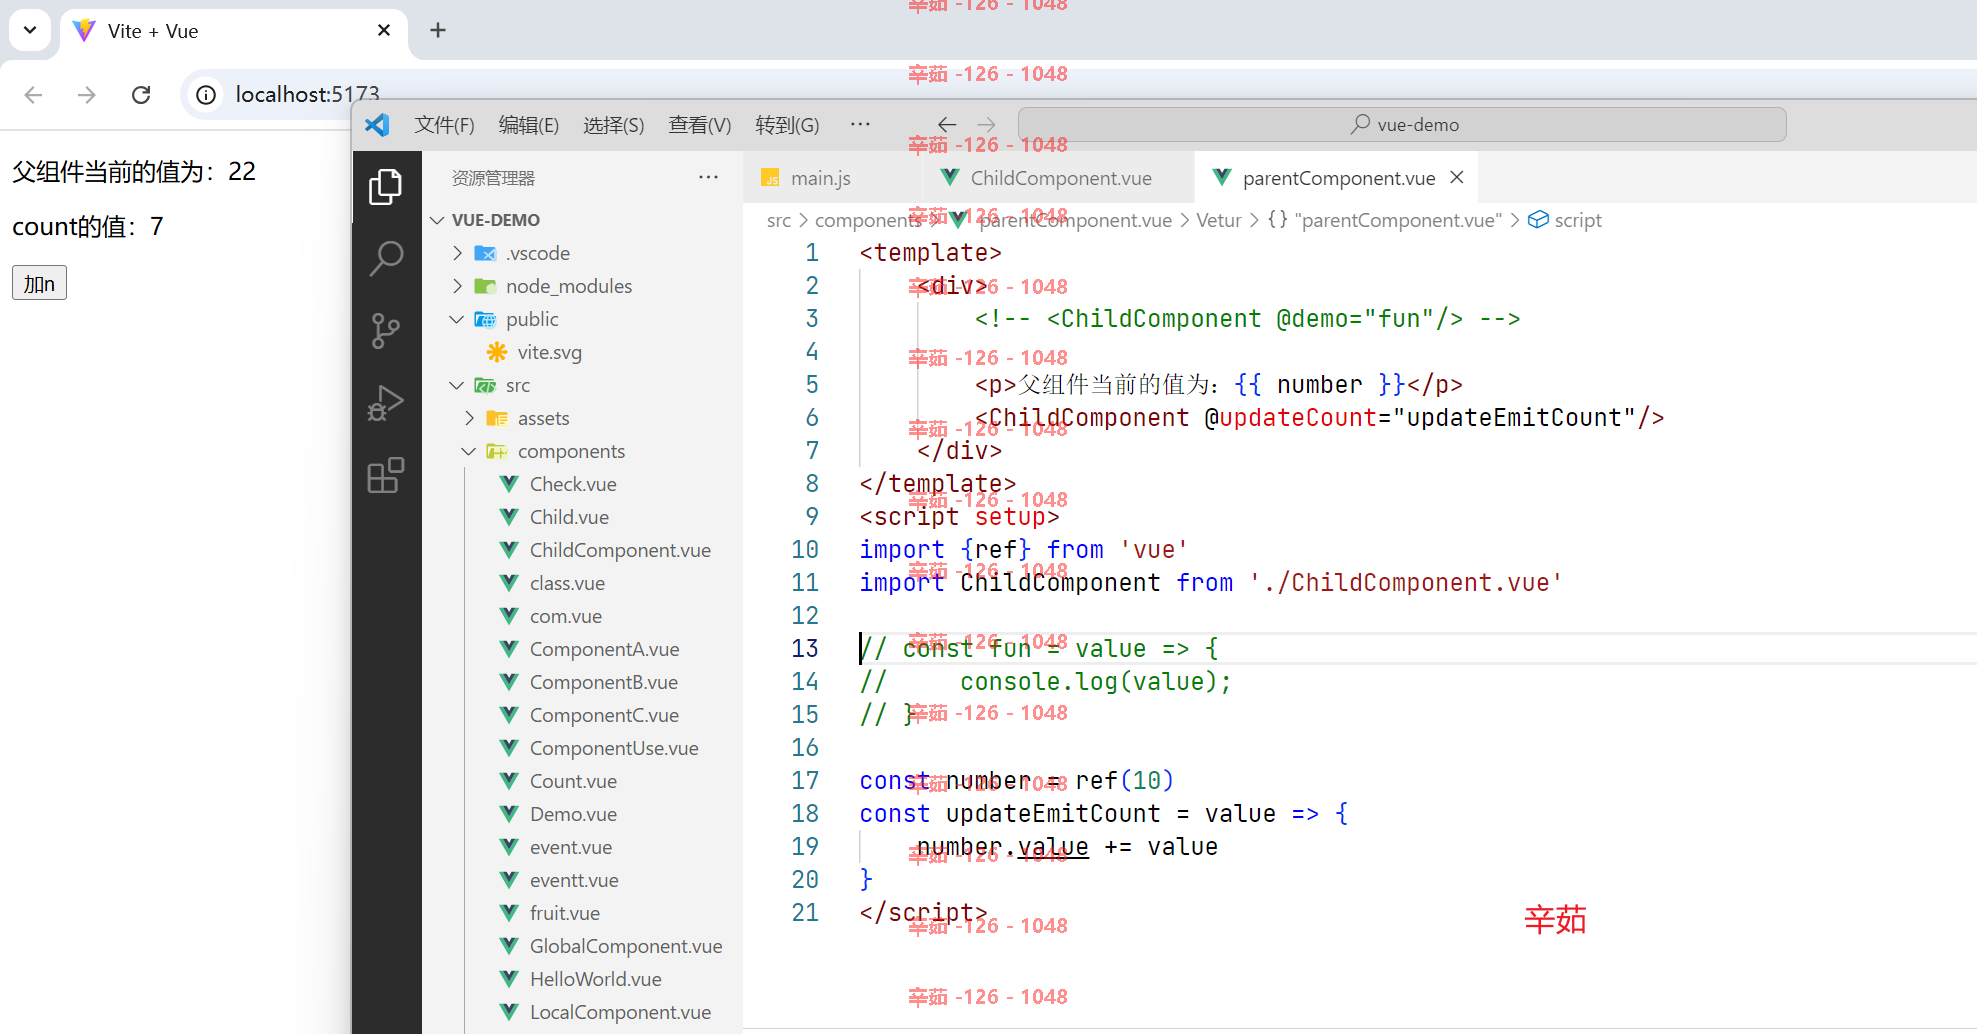Close the Vite + Vue browser tab

pos(384,30)
